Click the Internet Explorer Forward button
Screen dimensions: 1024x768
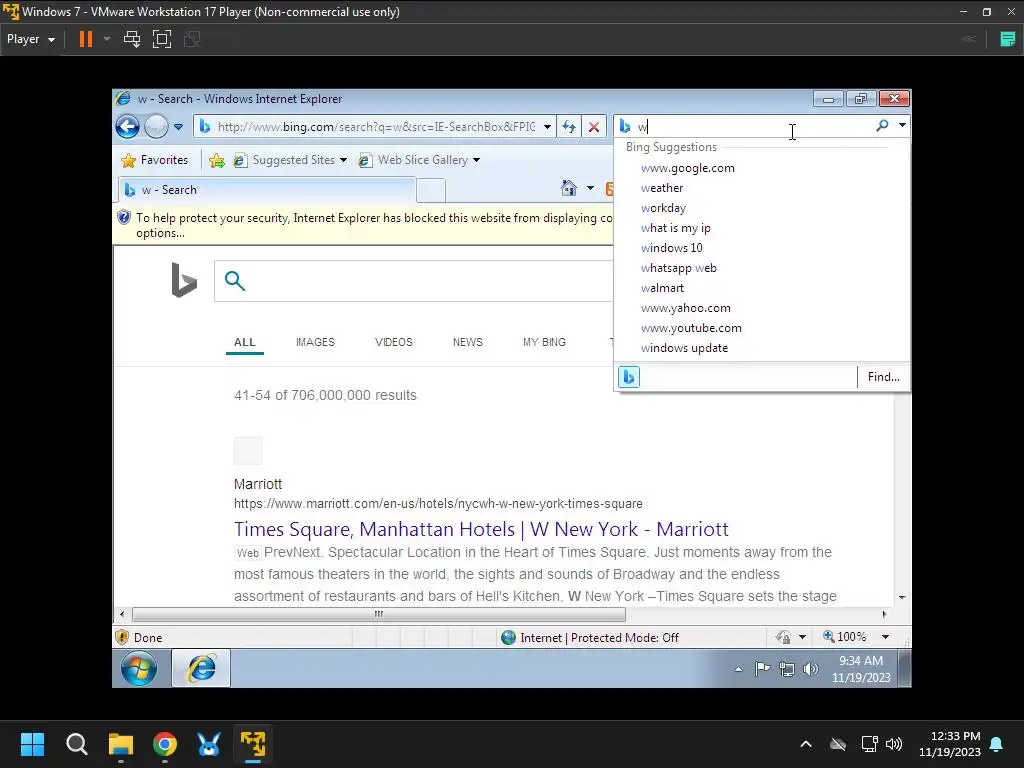click(156, 127)
